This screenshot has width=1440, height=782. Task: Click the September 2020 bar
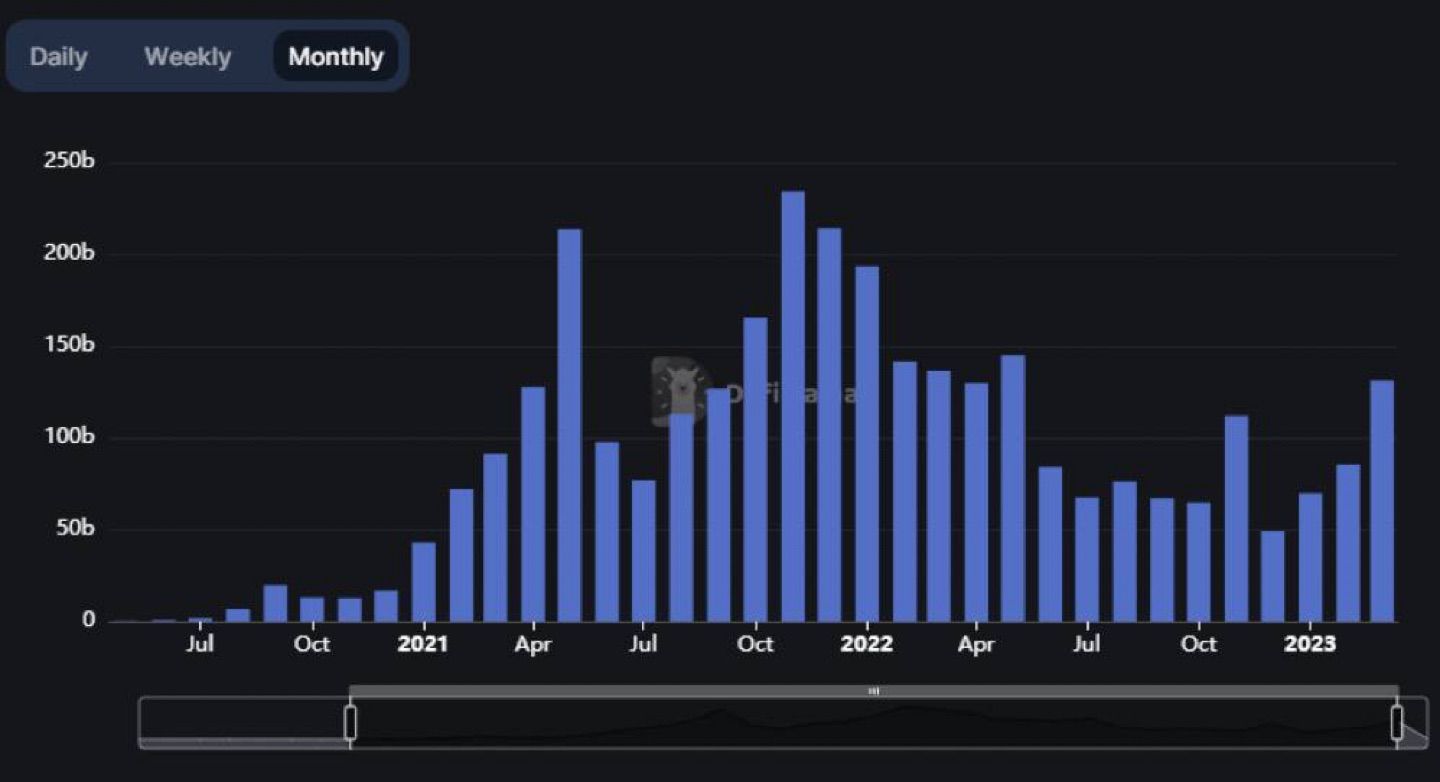(x=275, y=603)
